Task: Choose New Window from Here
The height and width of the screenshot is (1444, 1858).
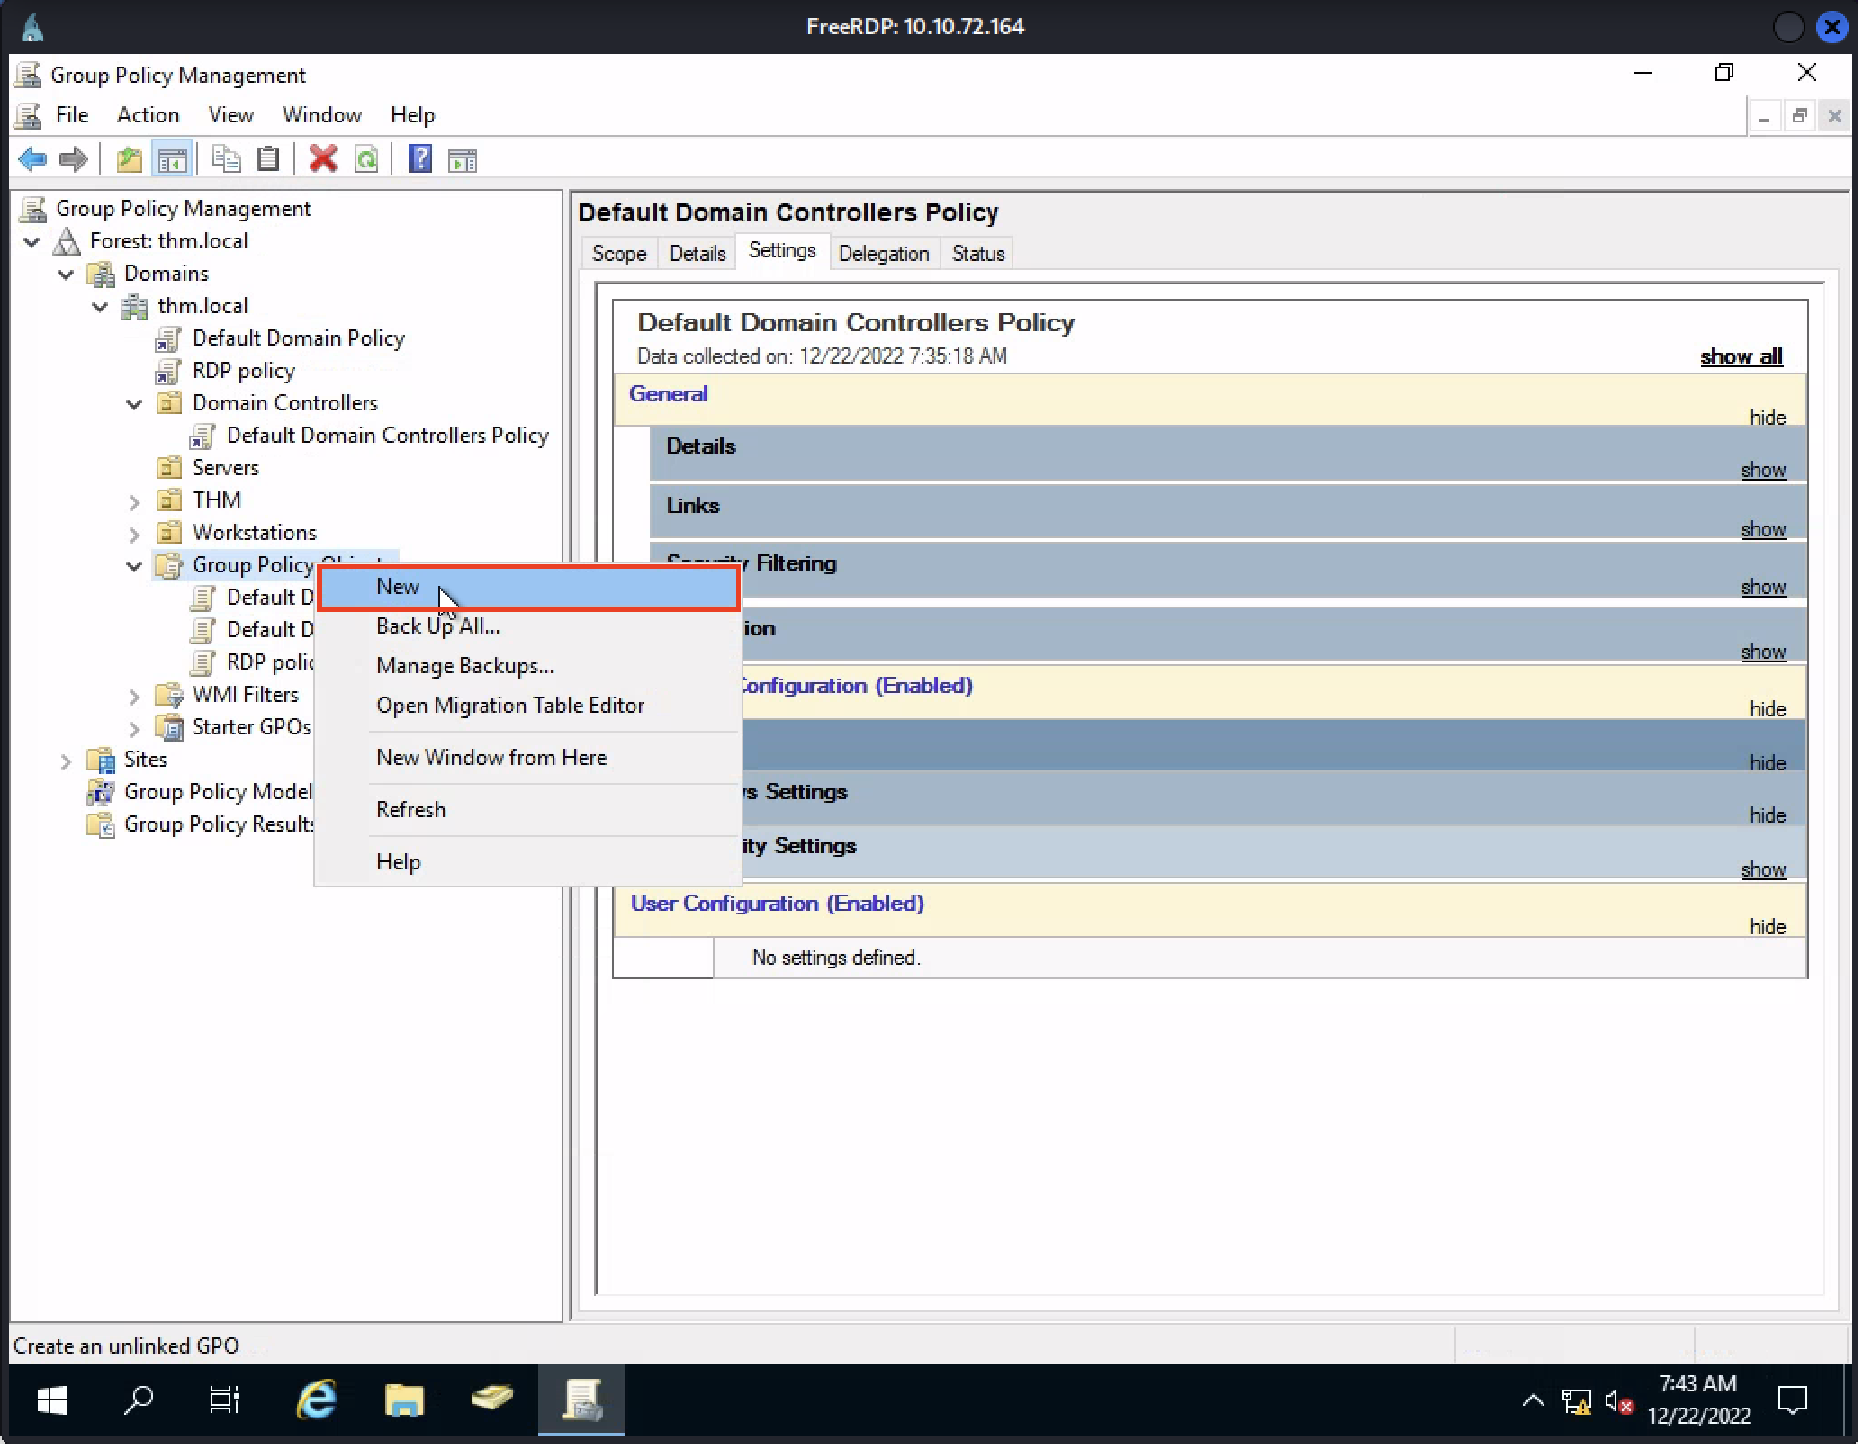Action: point(529,758)
